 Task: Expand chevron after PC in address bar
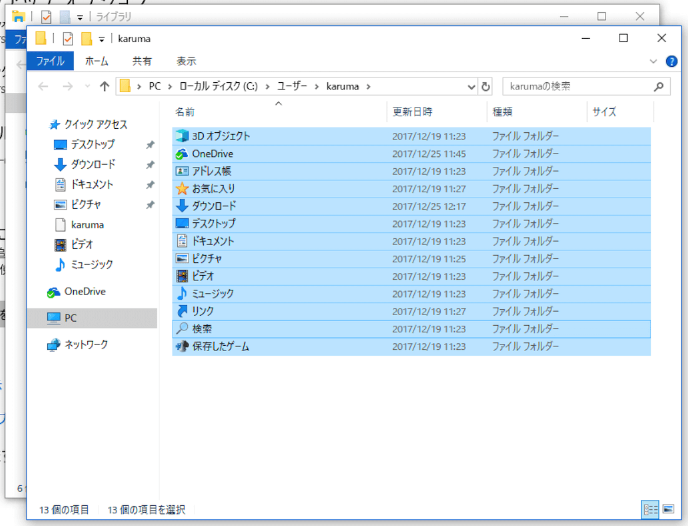coord(170,86)
